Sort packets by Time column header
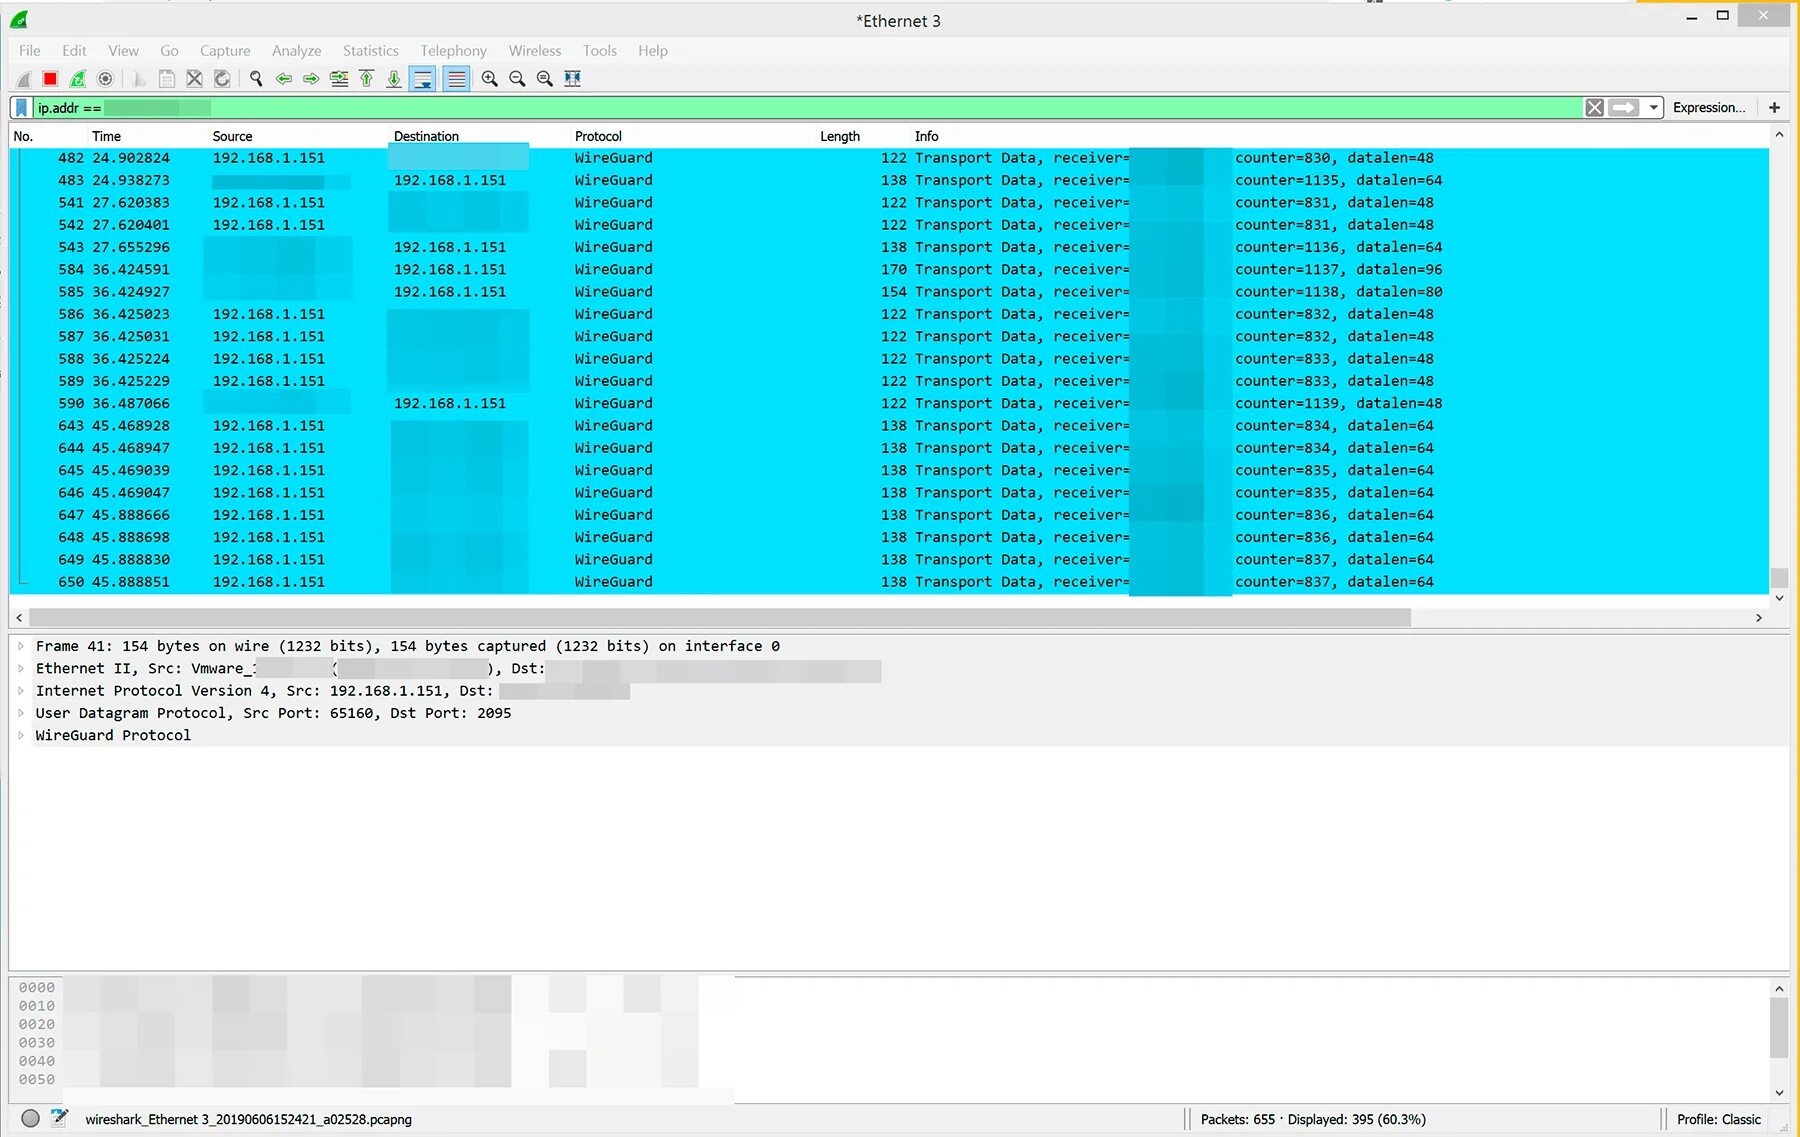 coord(148,137)
